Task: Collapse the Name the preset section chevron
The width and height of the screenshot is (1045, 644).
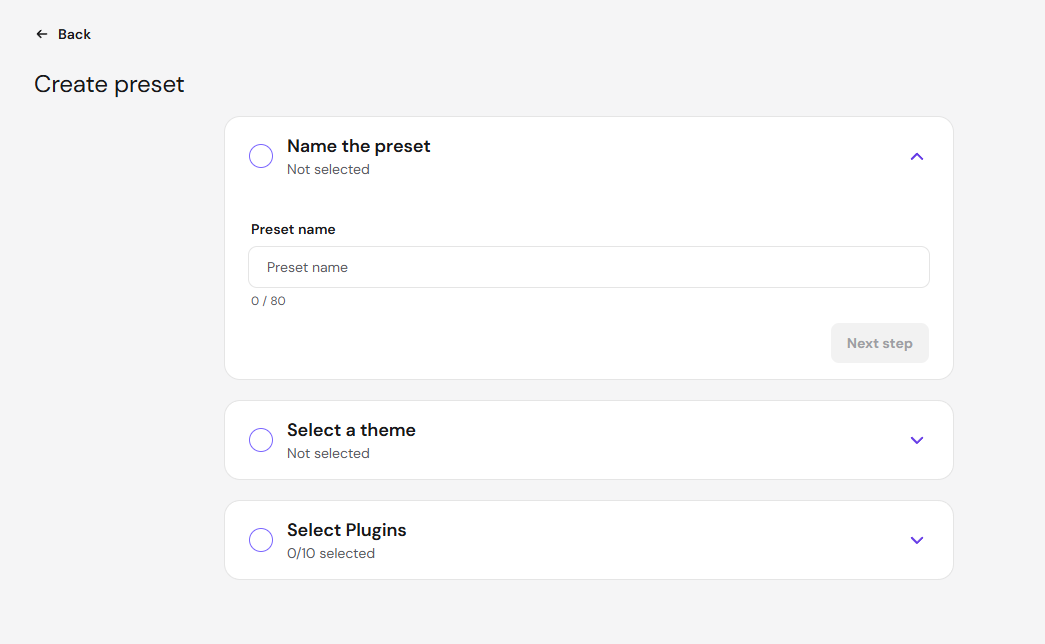Action: coord(916,157)
